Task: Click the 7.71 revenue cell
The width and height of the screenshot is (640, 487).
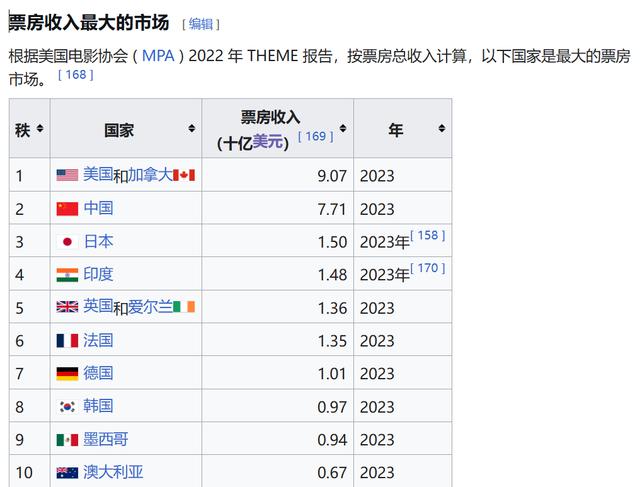Action: click(278, 208)
